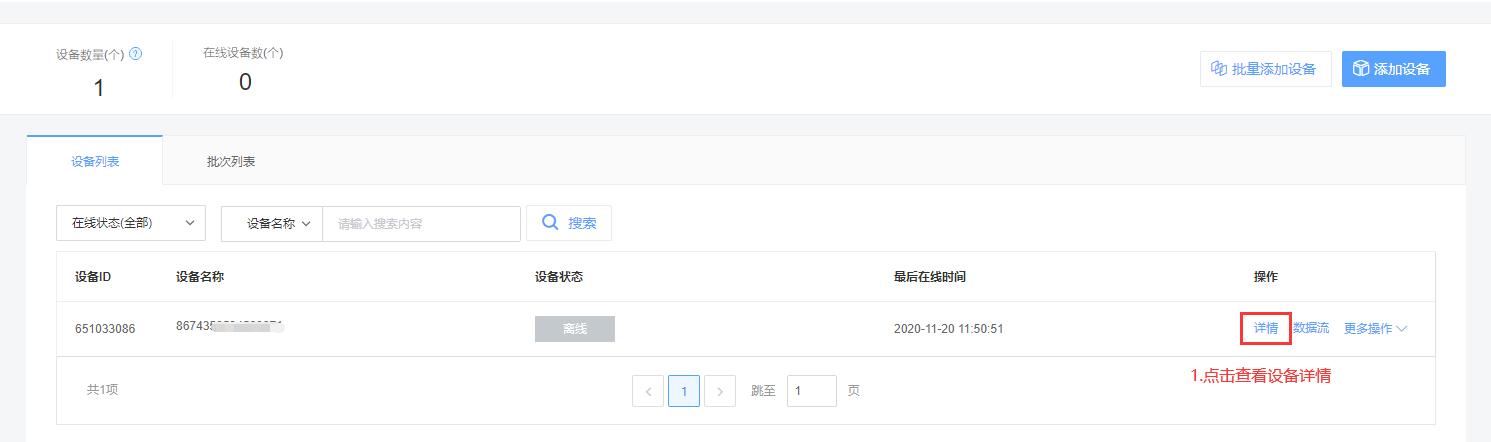Select page 1 in pagination

[x=684, y=391]
